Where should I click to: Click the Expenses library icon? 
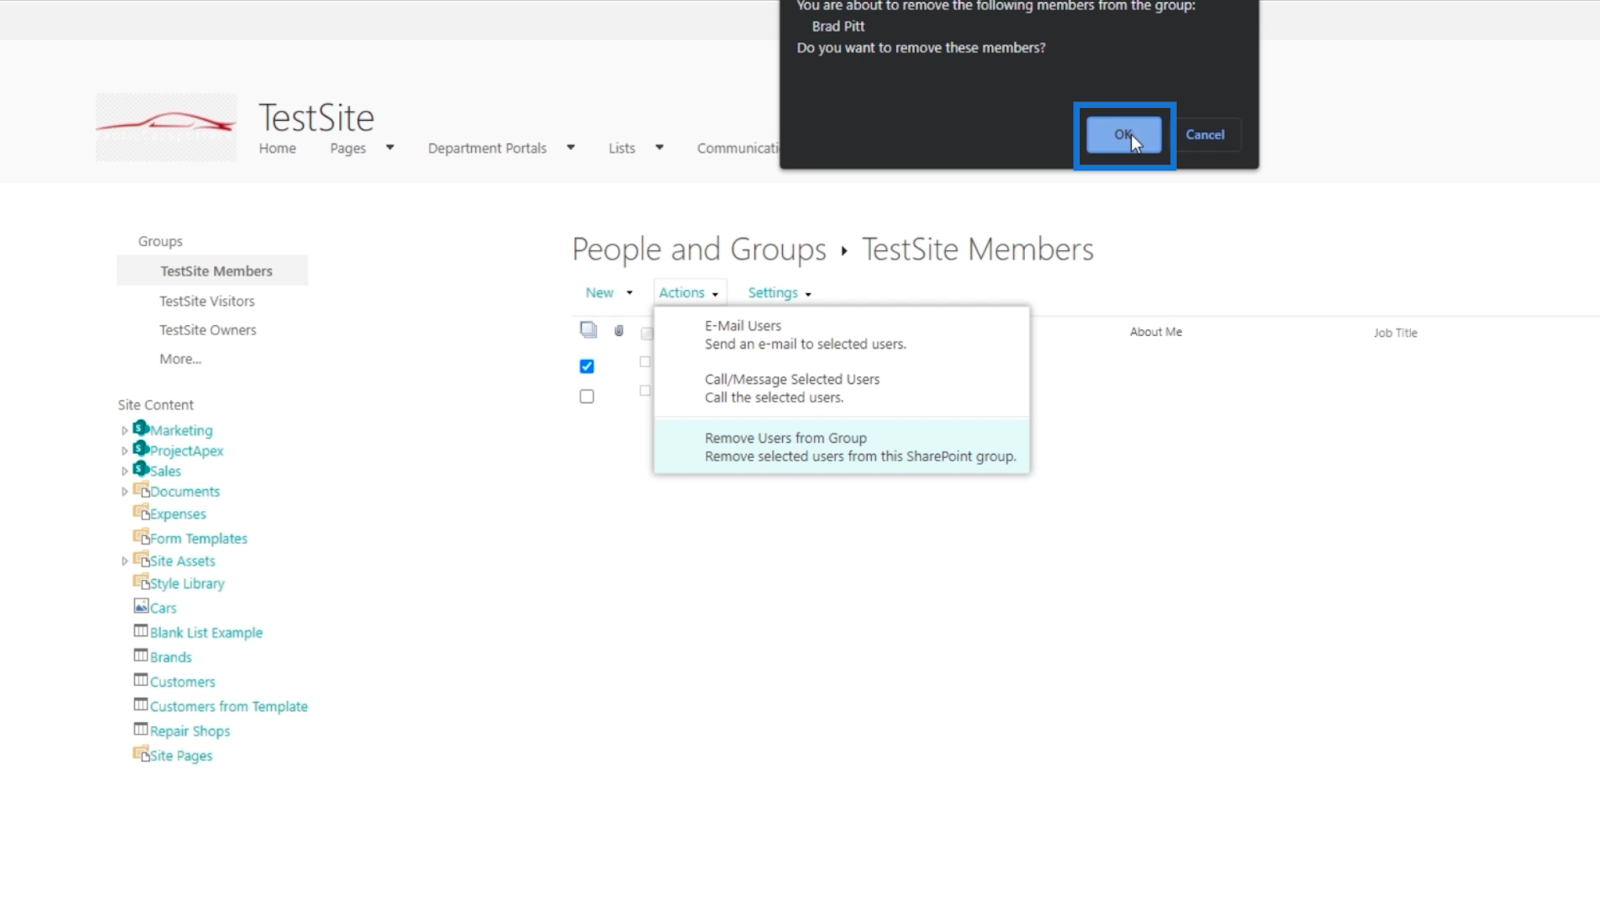141,512
